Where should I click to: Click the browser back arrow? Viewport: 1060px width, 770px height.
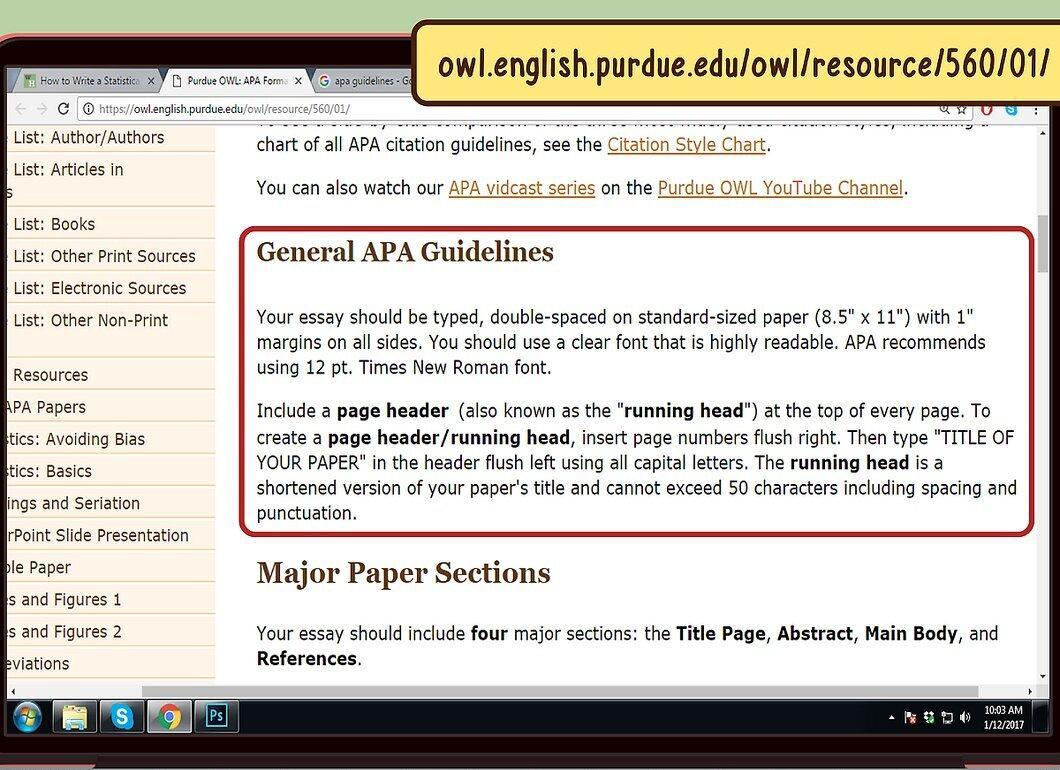click(21, 109)
